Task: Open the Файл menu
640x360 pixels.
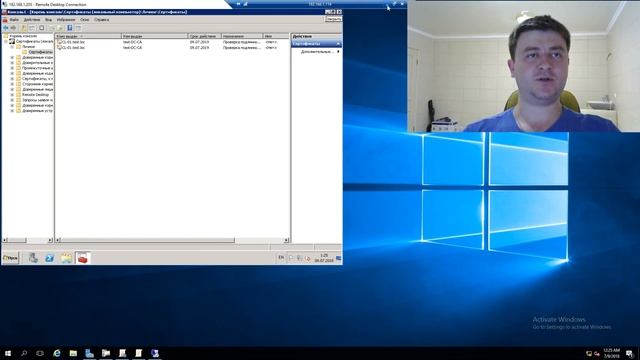Action: [x=14, y=20]
